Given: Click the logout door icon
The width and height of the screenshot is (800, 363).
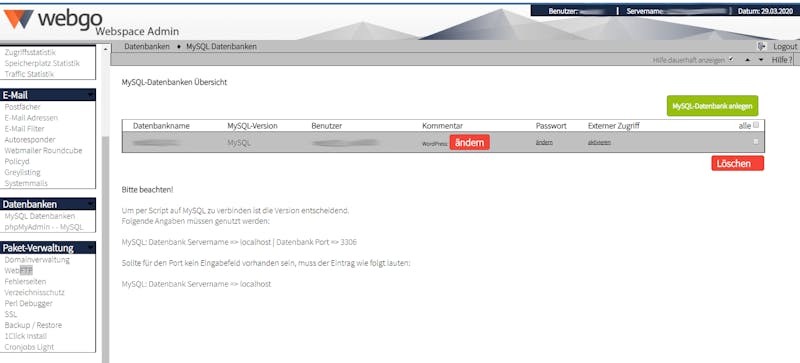Looking at the screenshot, I should (761, 46).
